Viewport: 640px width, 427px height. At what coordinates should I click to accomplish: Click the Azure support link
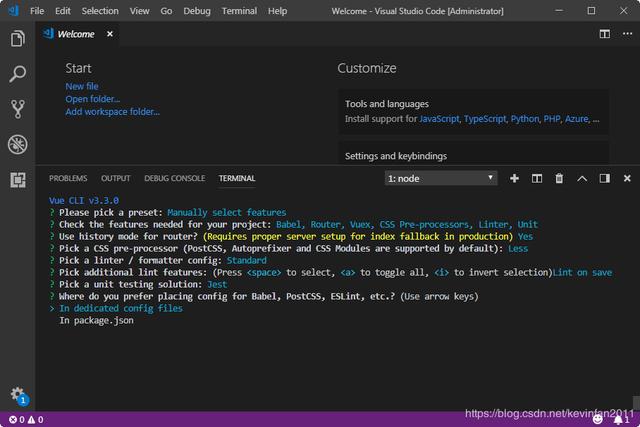(x=577, y=119)
